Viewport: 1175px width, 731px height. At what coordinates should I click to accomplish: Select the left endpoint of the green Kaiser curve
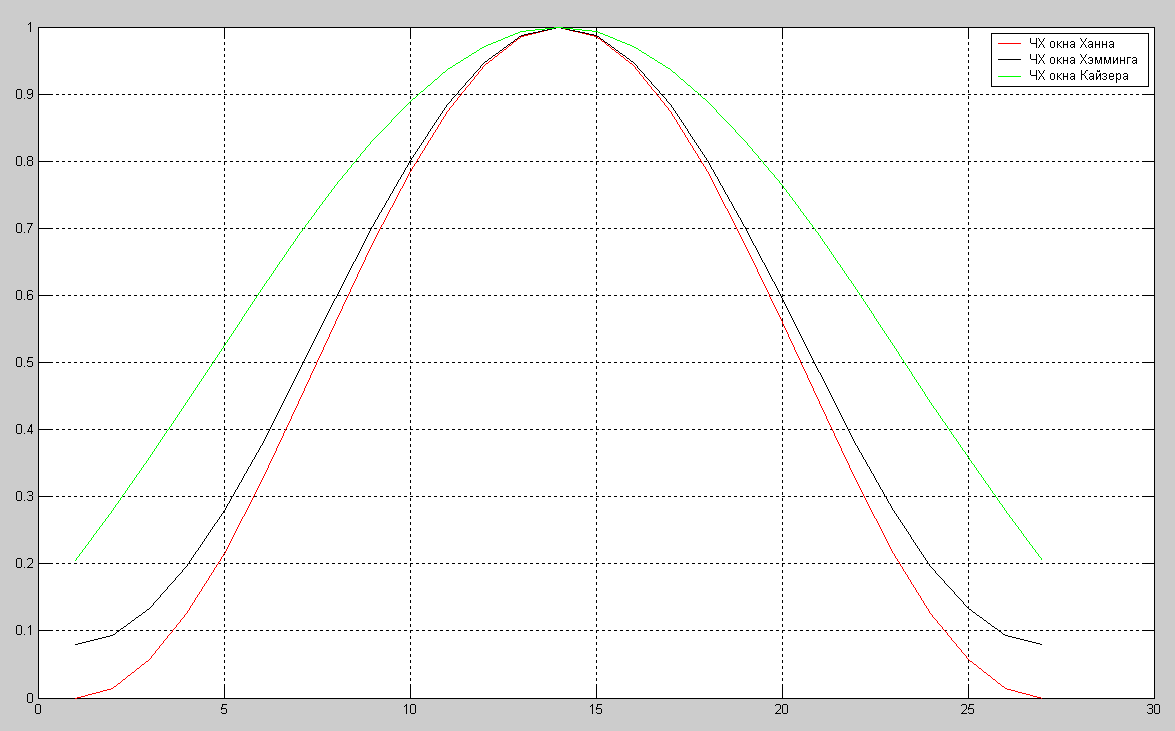(76, 560)
